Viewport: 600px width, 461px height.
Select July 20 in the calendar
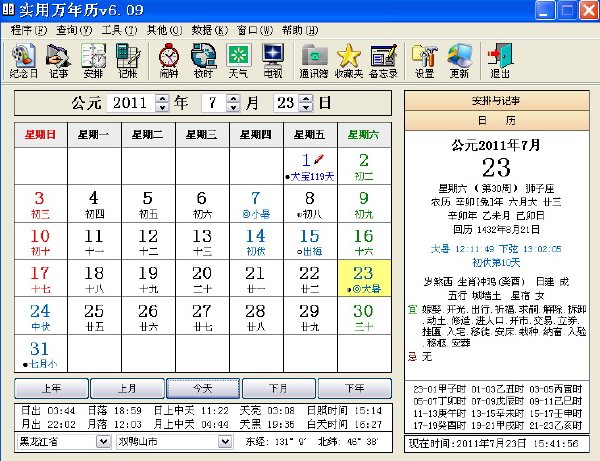(x=202, y=279)
